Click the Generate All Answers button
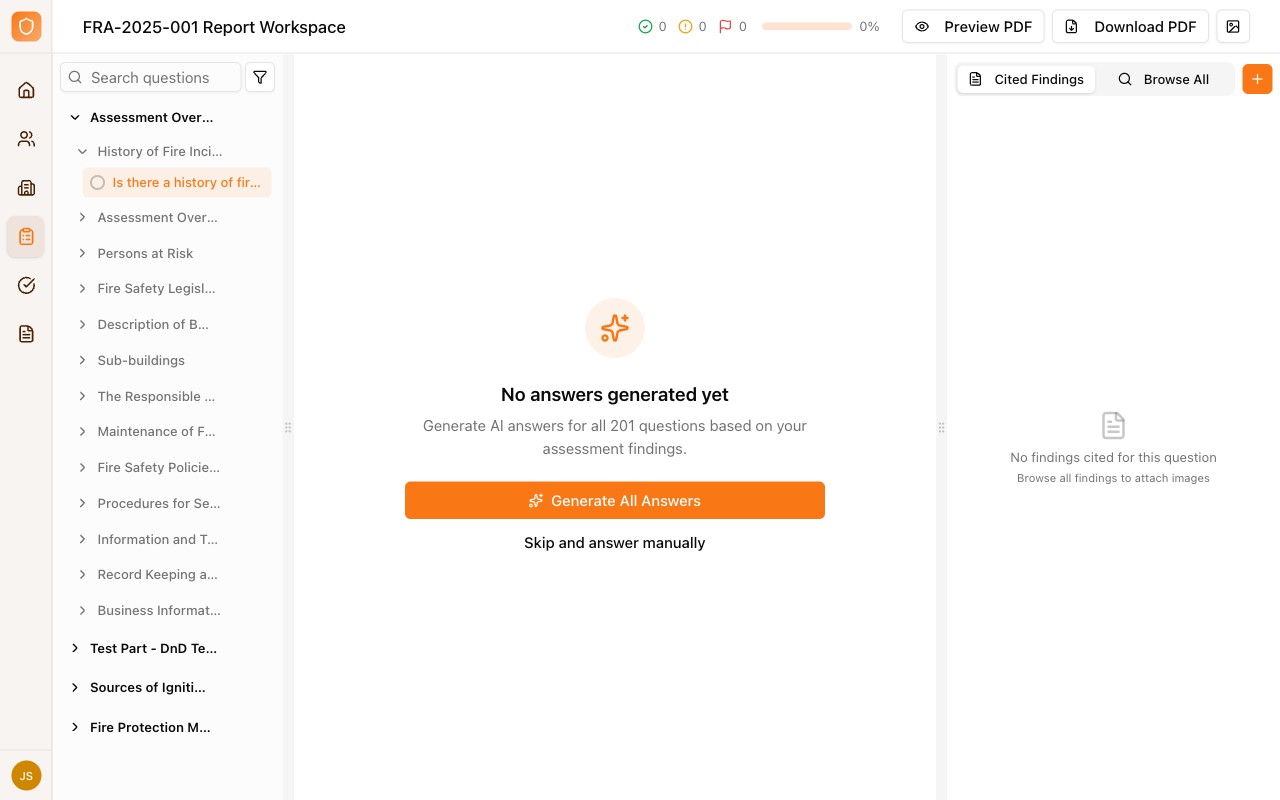The image size is (1280, 800). (x=615, y=500)
